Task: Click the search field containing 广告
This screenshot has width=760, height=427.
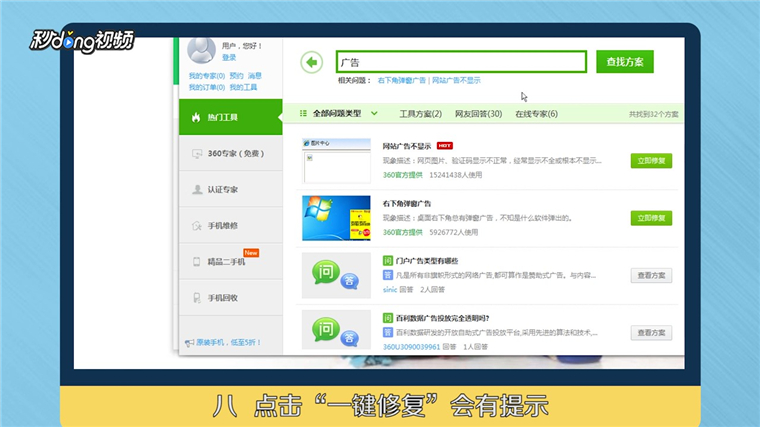Action: (x=461, y=62)
